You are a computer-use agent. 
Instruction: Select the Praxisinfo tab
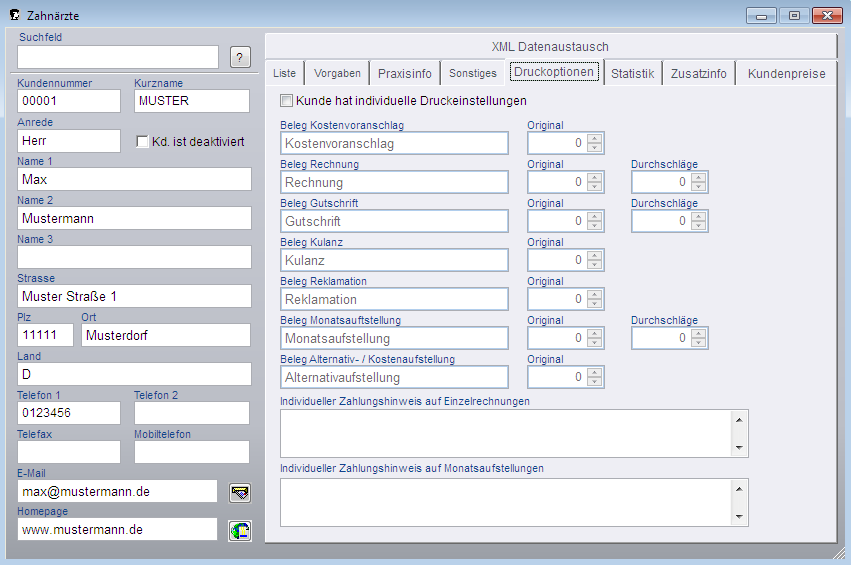[x=405, y=73]
